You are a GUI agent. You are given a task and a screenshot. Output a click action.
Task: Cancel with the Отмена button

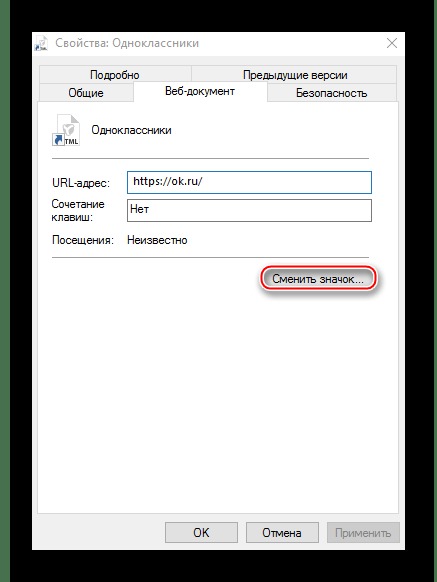(282, 533)
